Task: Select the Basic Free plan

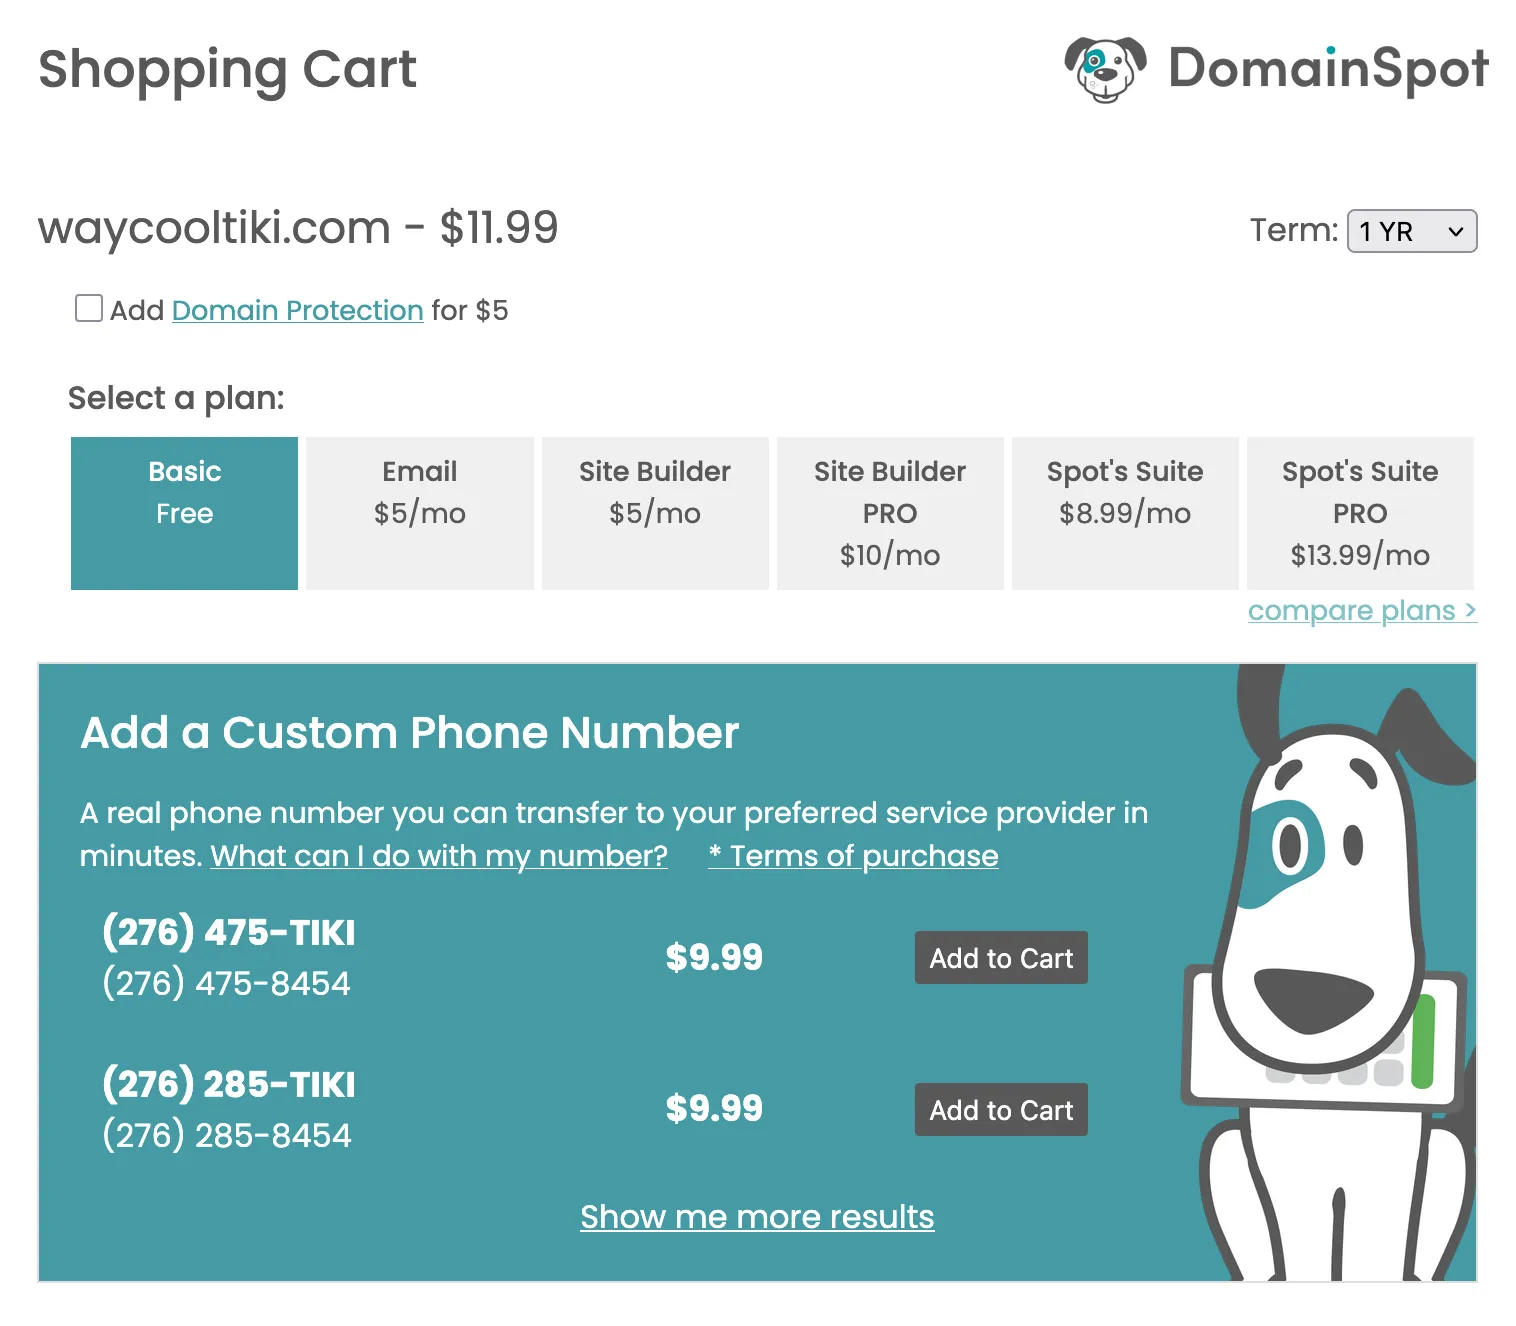Action: pyautogui.click(x=184, y=513)
